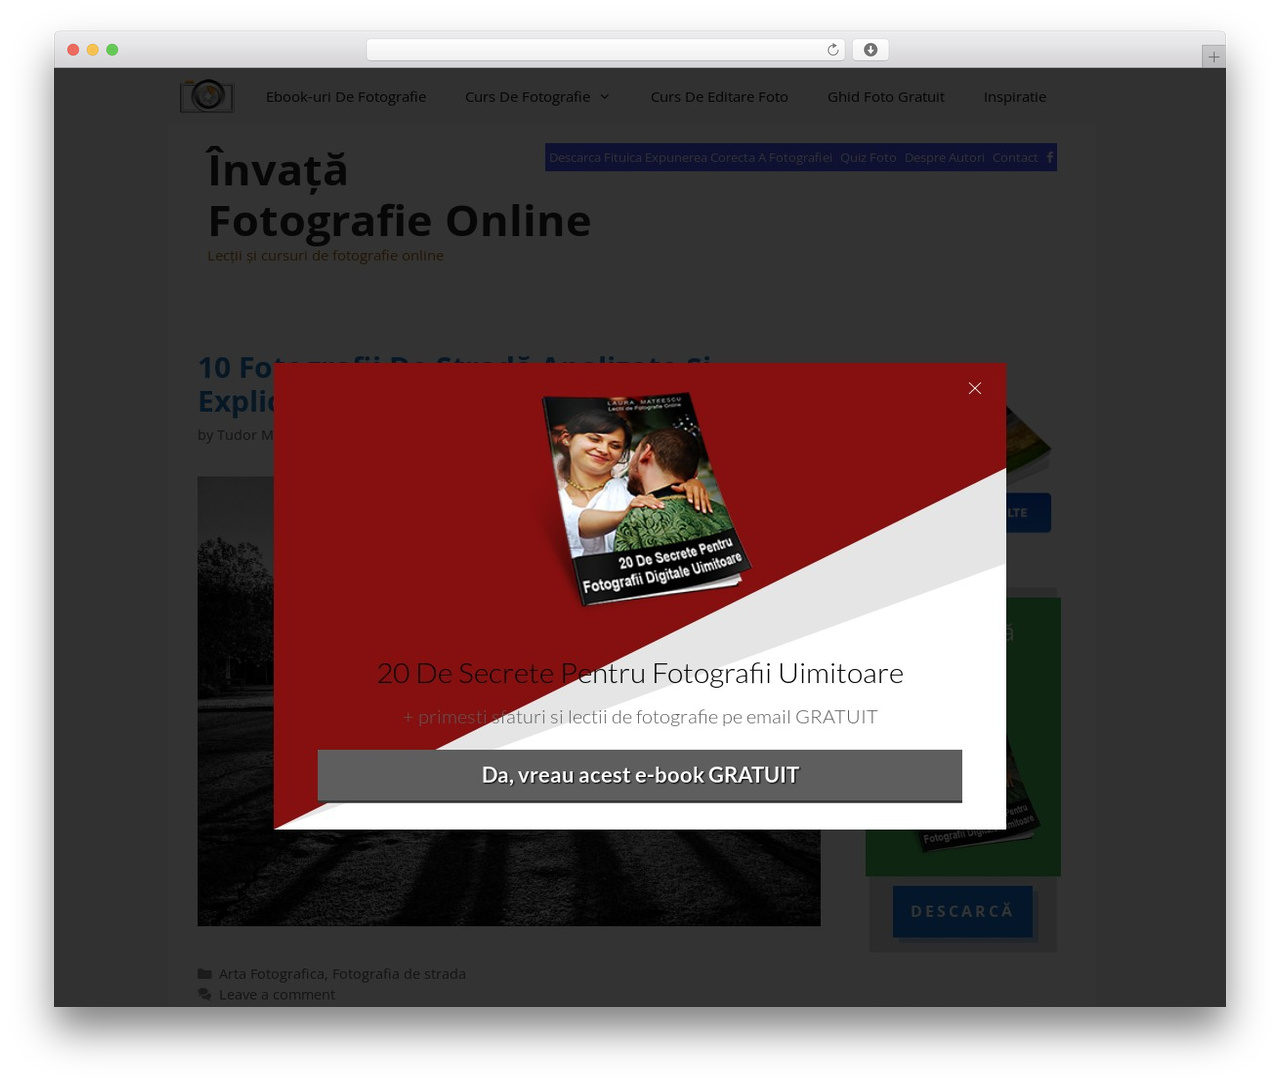Click the tagline Lecții și cursuri de fotografie online
Screen dimensions: 1280x1084
(325, 256)
